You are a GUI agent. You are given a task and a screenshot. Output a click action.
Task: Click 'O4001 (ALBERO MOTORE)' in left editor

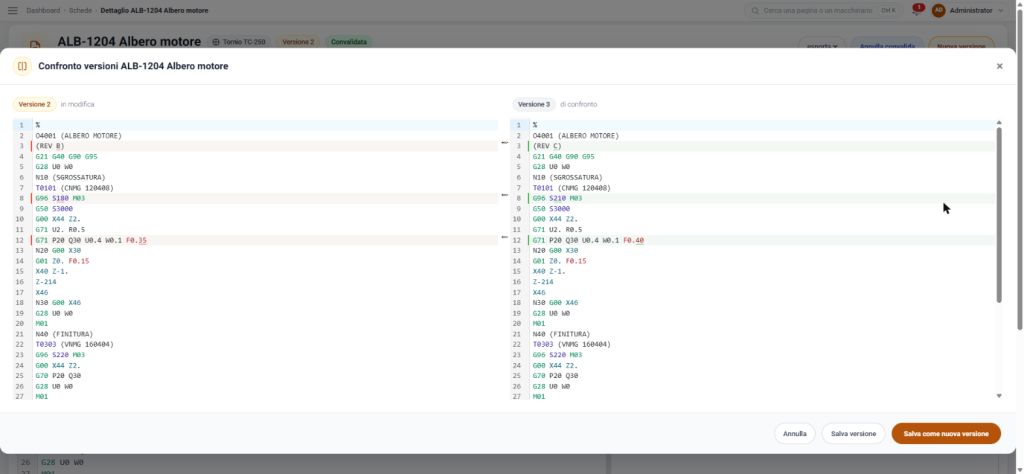[x=78, y=136]
